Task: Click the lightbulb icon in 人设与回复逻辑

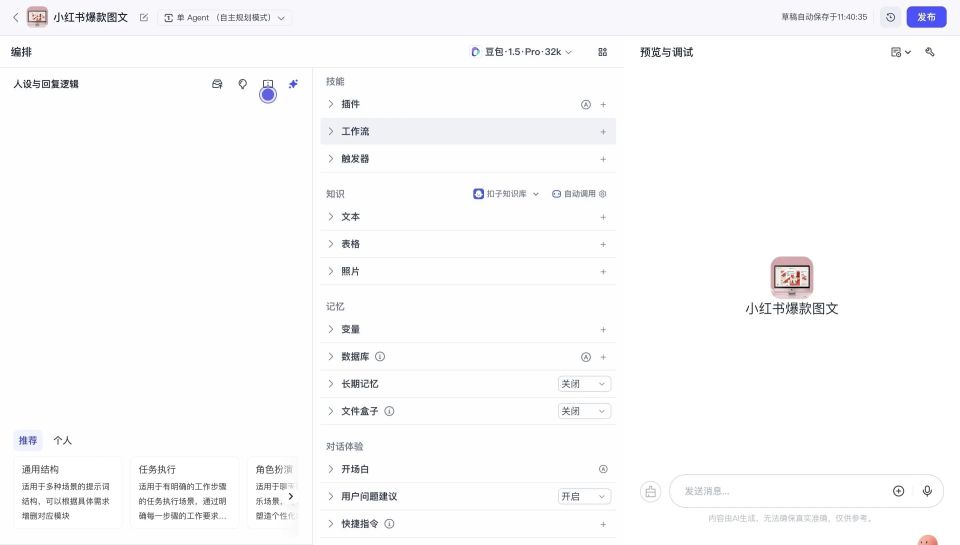Action: coord(242,84)
